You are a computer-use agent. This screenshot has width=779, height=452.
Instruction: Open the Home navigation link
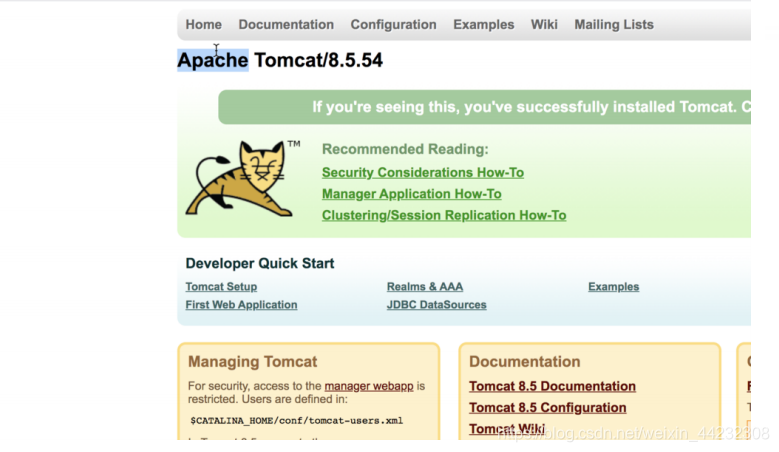pos(204,24)
